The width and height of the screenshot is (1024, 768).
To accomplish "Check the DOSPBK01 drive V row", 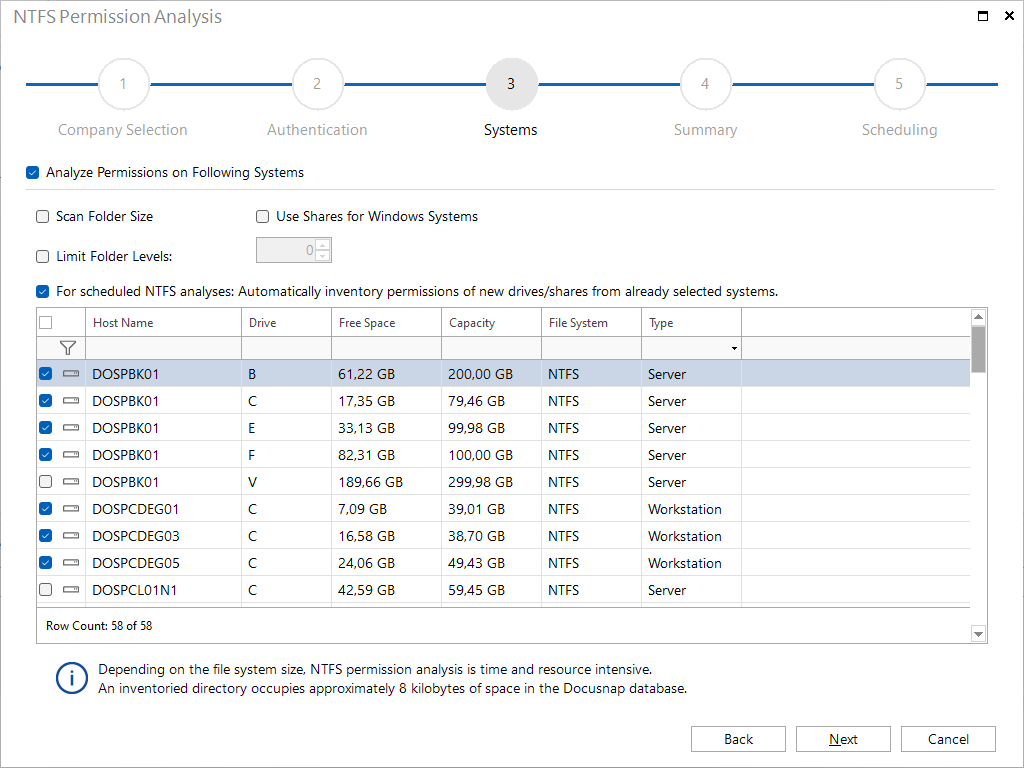I will click(x=46, y=482).
